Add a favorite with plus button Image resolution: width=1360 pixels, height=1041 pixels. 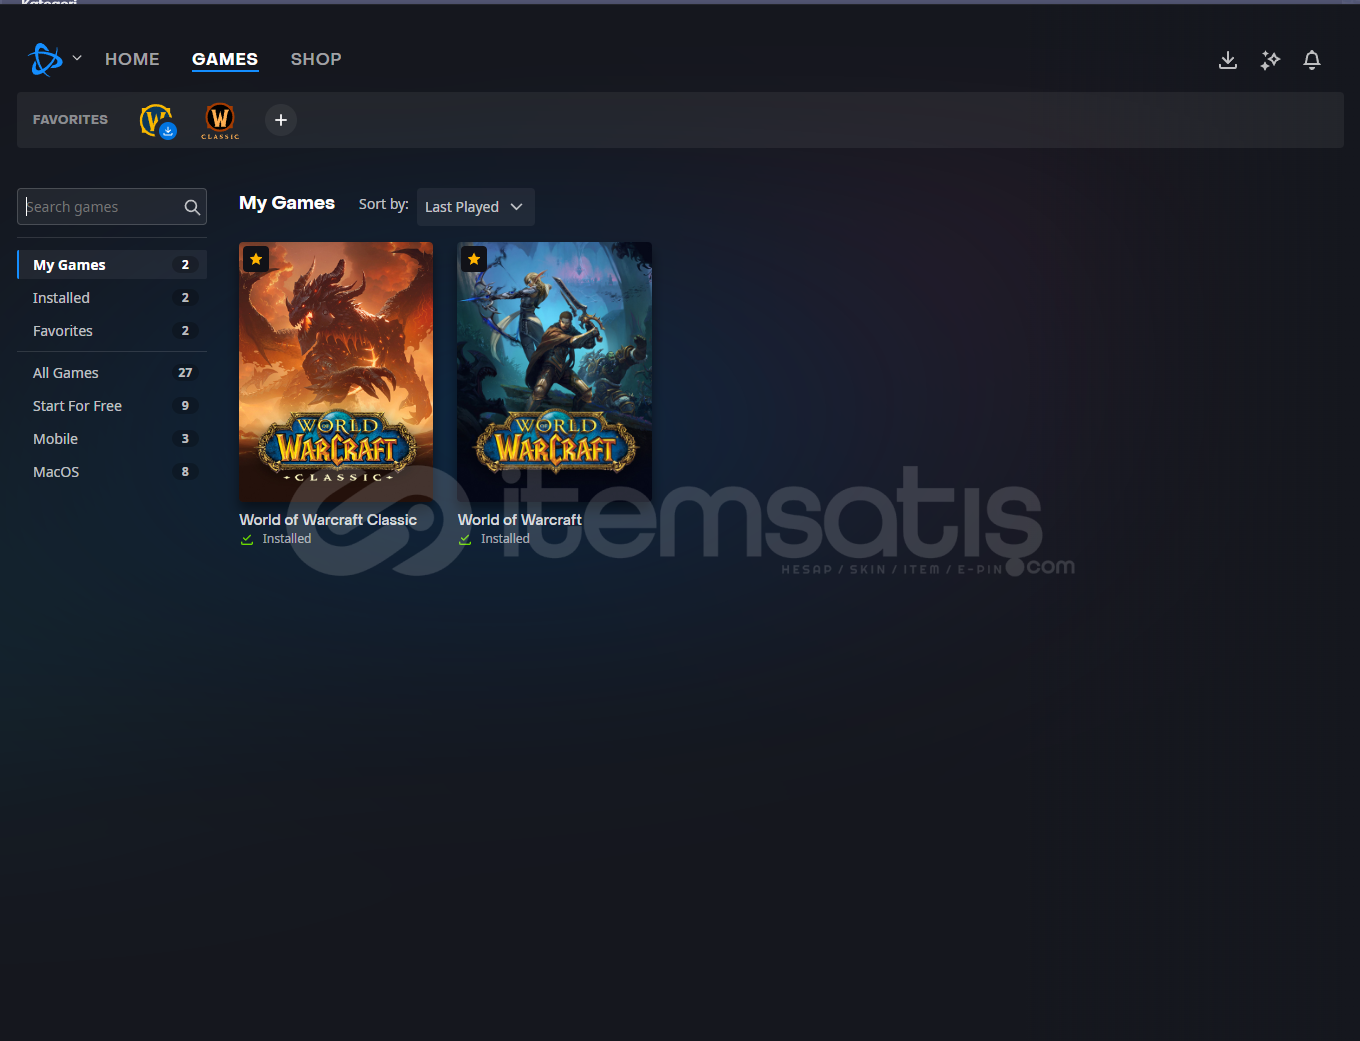(281, 120)
